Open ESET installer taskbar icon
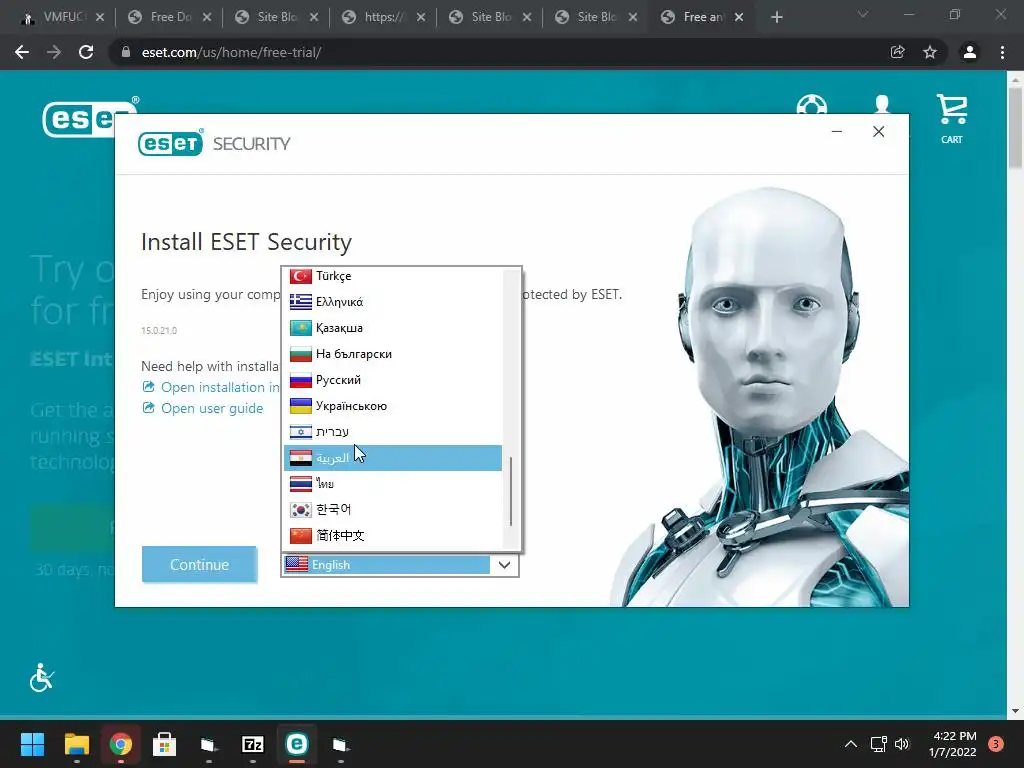This screenshot has width=1024, height=768. [296, 744]
